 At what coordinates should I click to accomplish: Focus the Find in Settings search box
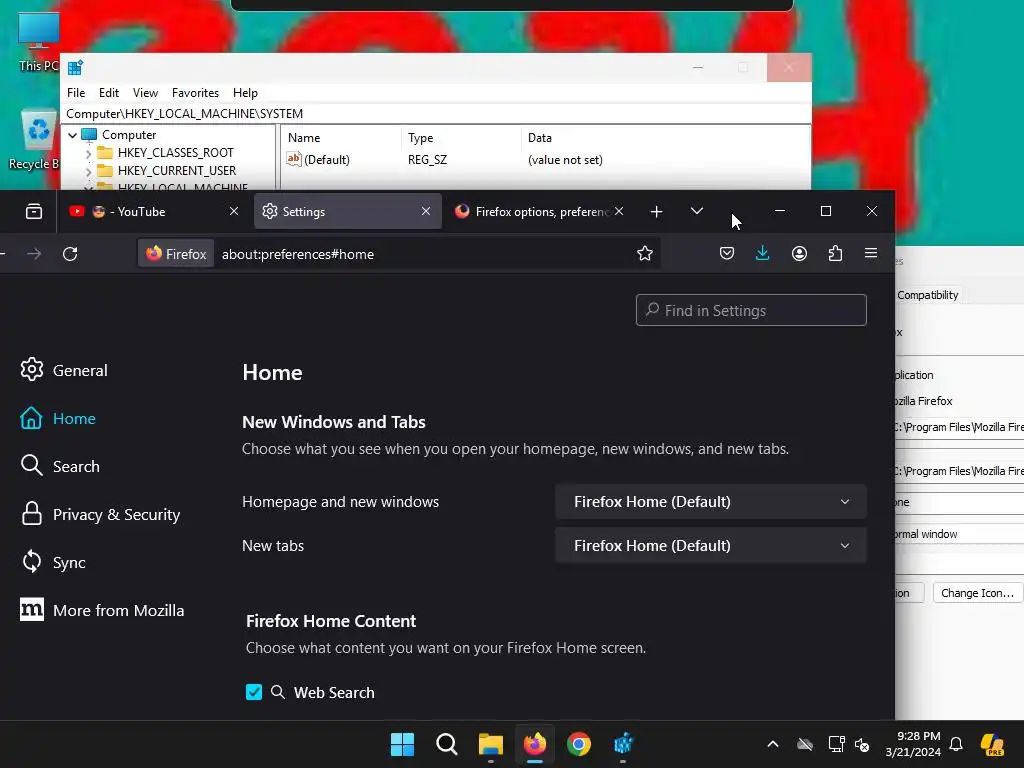[x=751, y=310]
